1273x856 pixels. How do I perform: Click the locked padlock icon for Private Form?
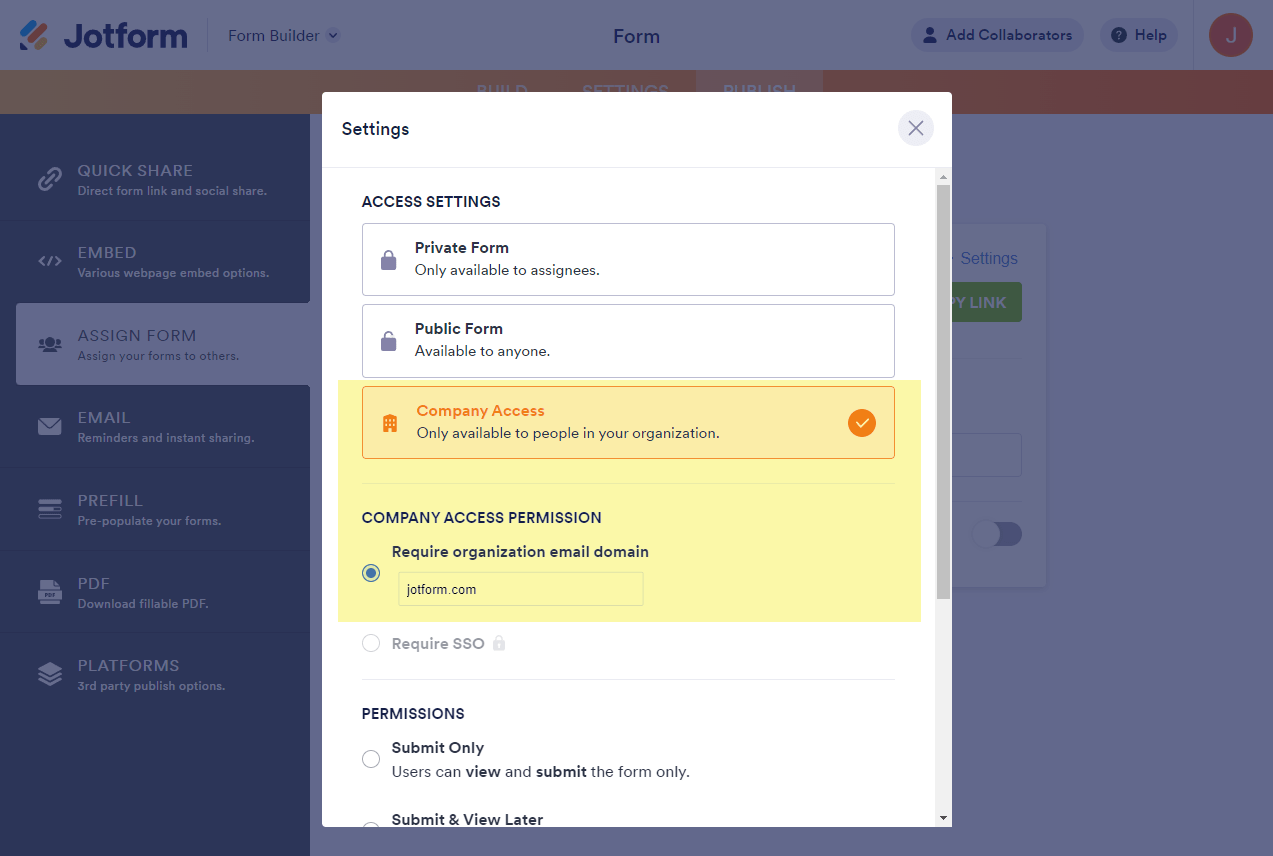(x=389, y=260)
